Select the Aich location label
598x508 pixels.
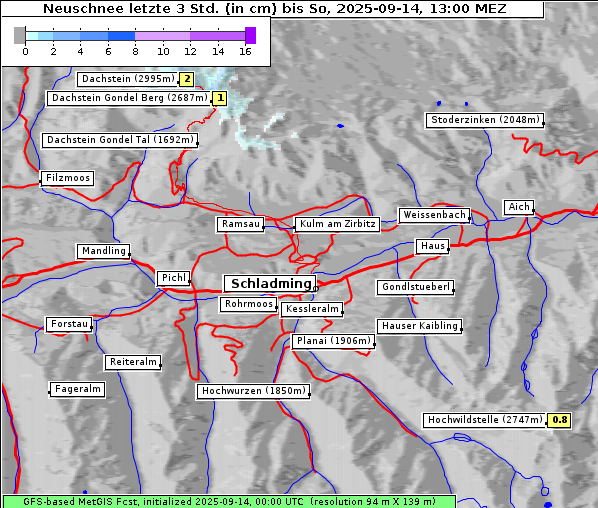(519, 207)
